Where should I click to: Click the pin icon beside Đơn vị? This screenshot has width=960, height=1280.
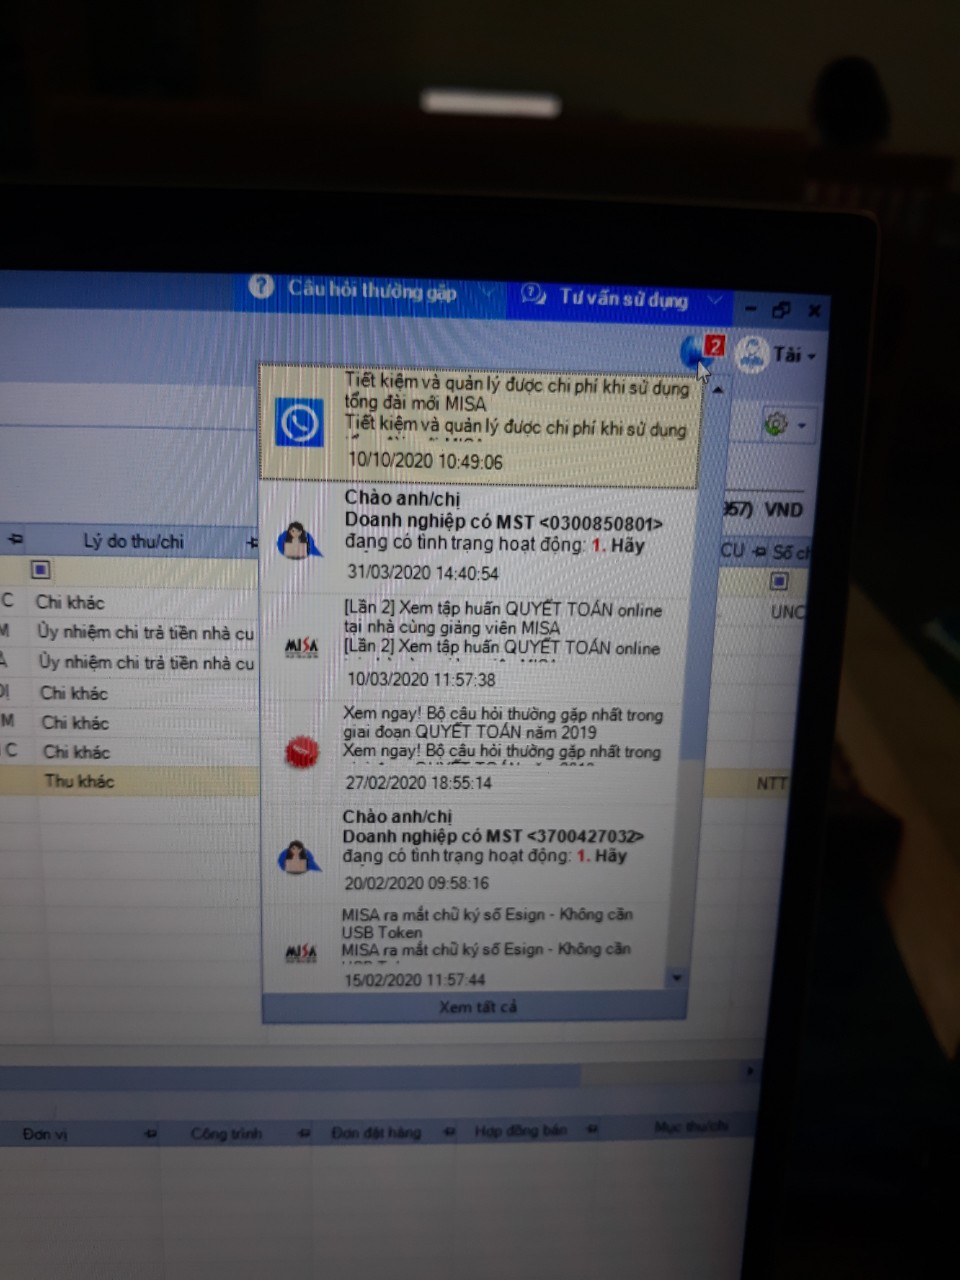point(151,1134)
